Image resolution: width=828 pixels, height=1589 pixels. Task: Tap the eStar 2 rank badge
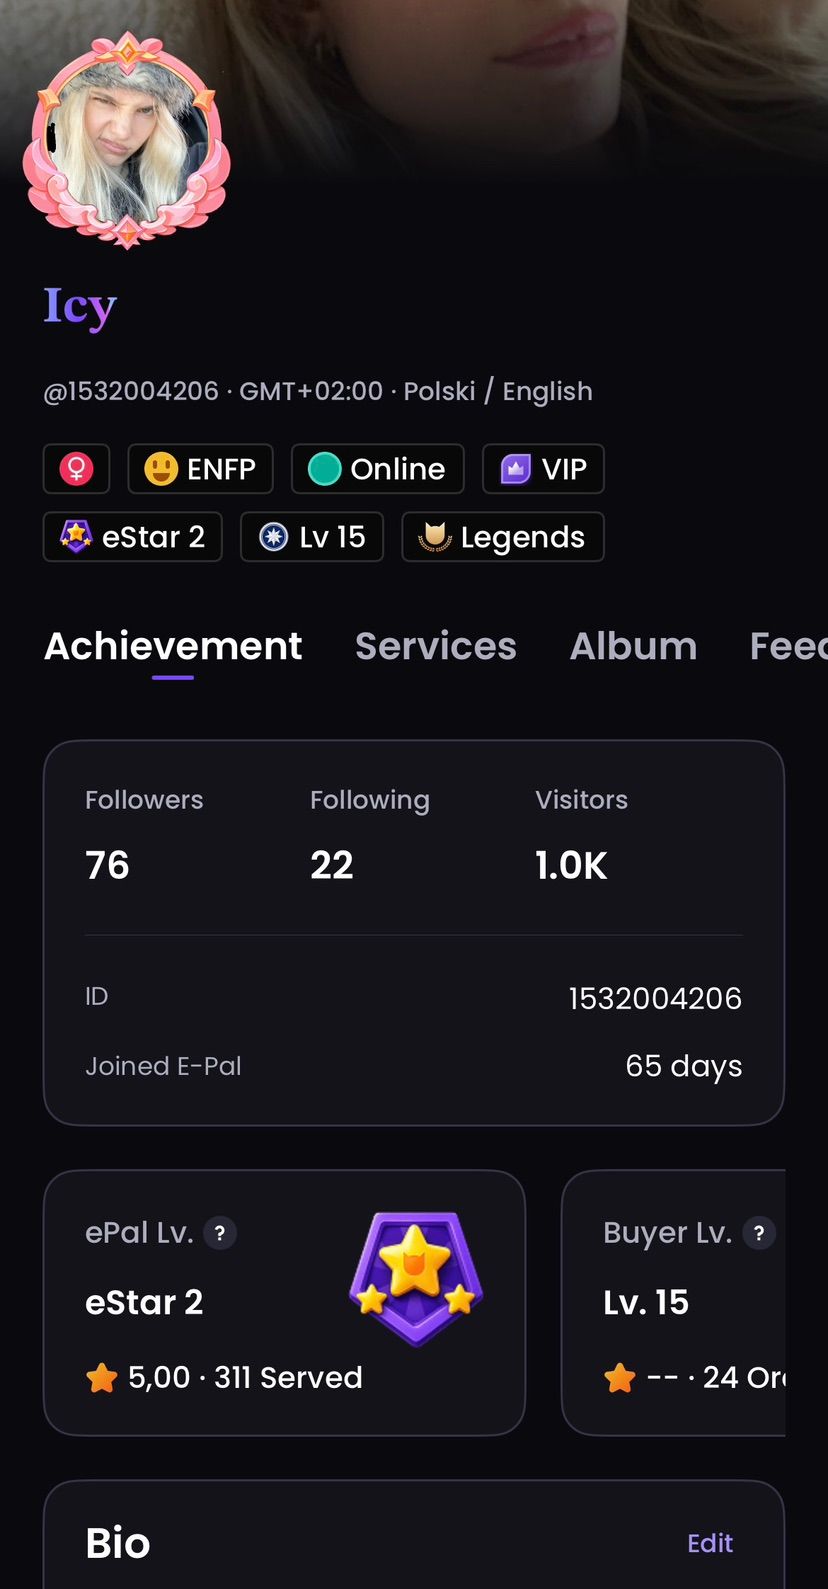(132, 537)
